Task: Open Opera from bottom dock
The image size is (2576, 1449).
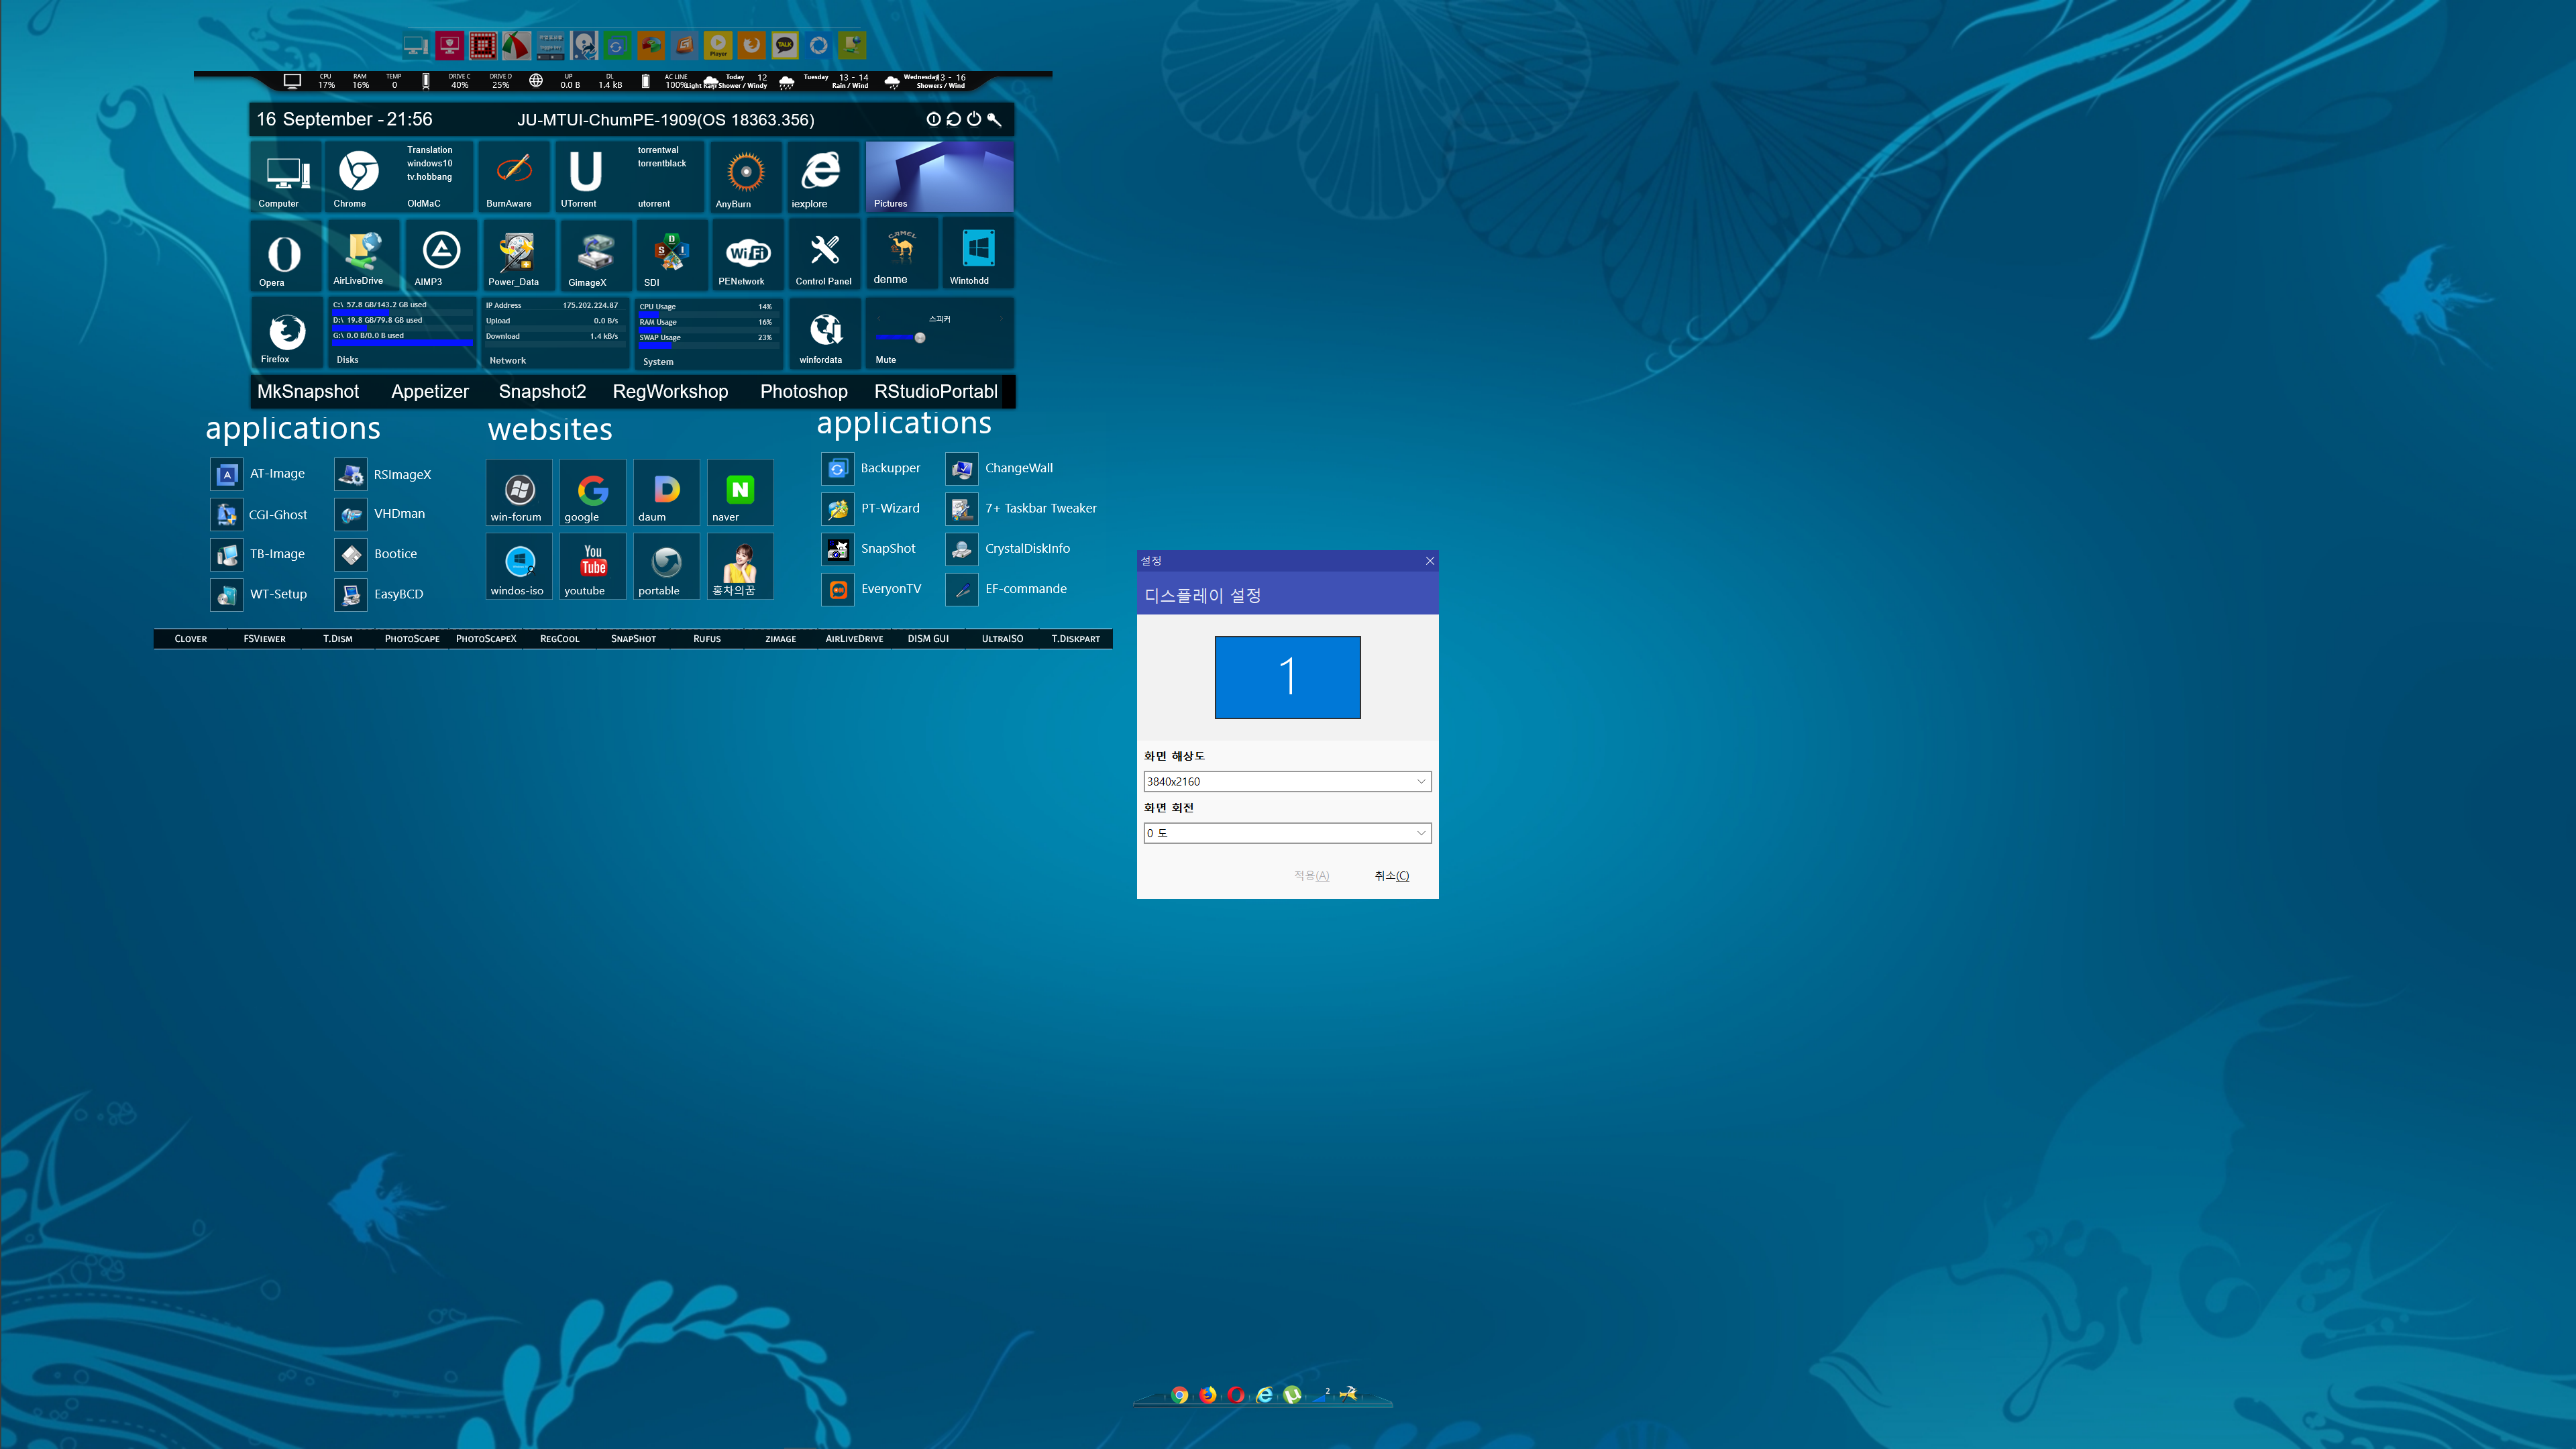Action: click(x=1236, y=1395)
